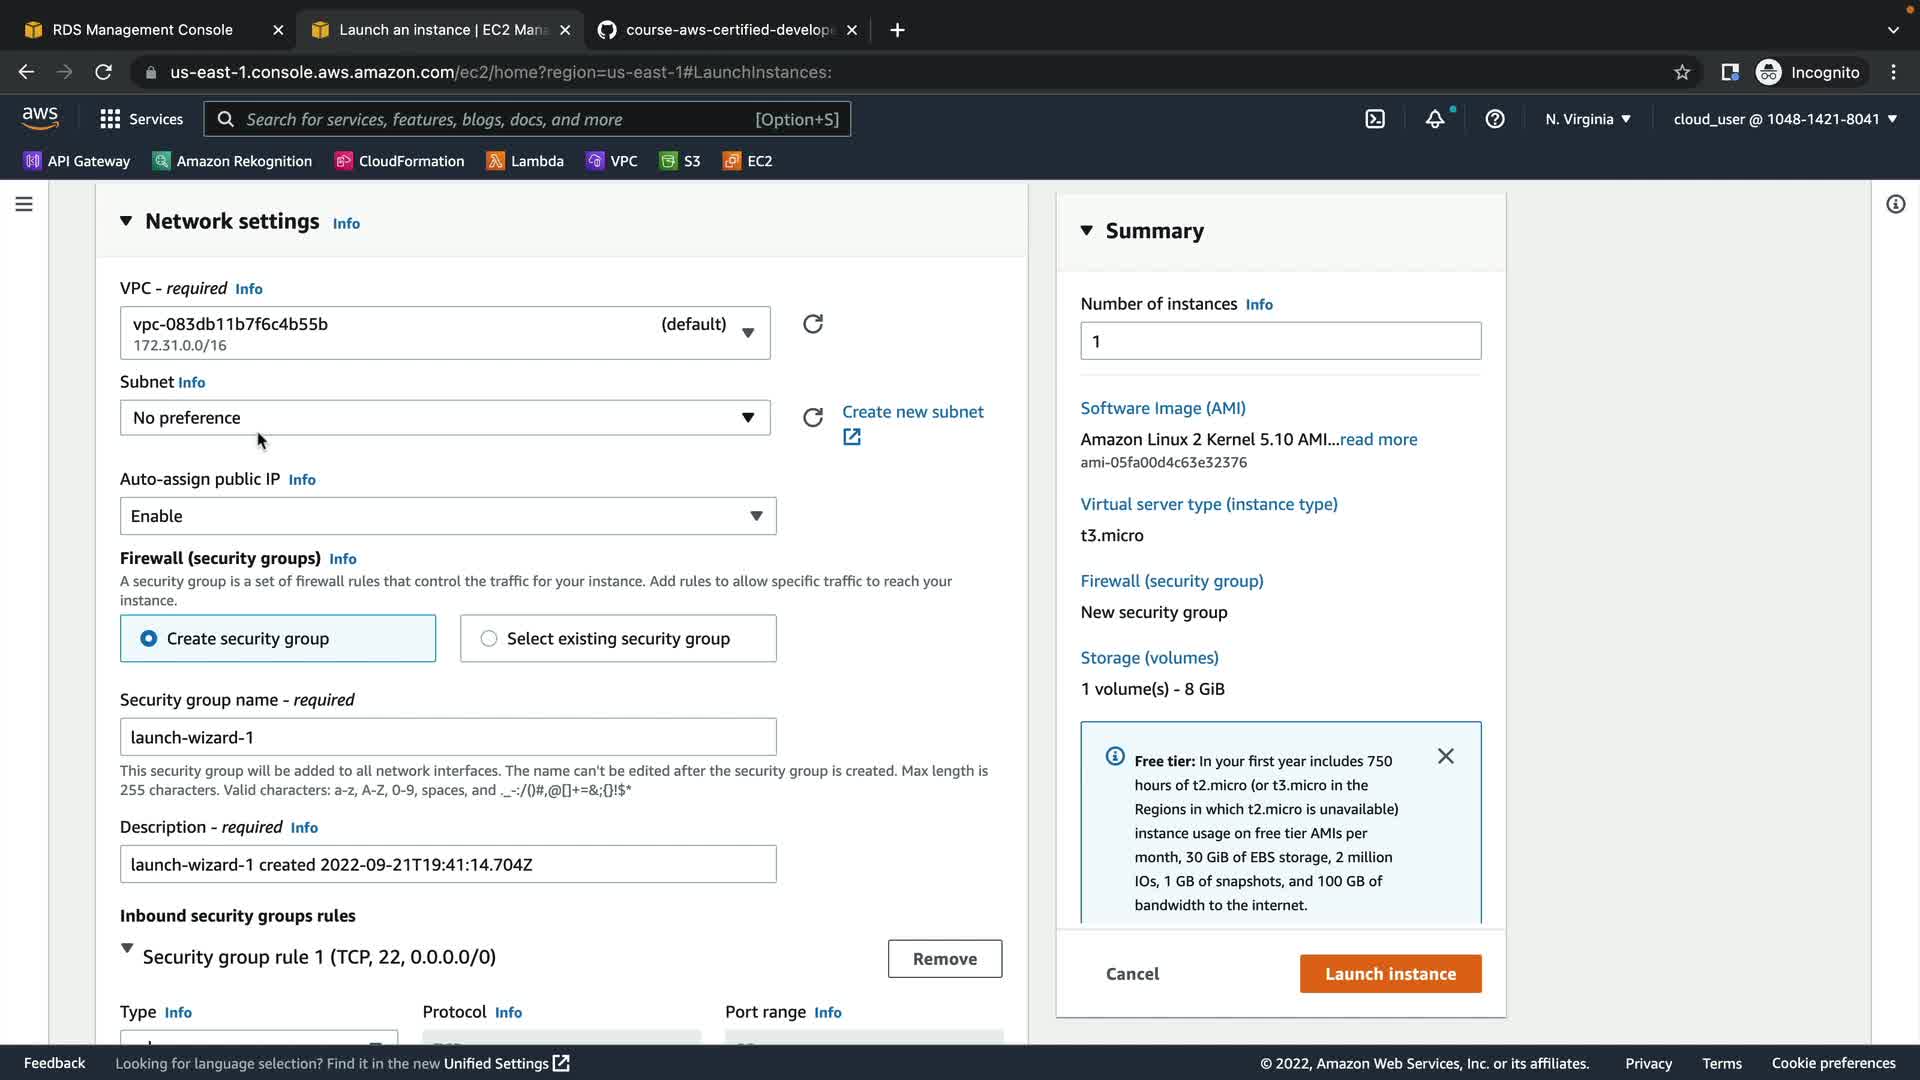Choose Select existing security group option
The image size is (1920, 1080).
click(x=489, y=638)
